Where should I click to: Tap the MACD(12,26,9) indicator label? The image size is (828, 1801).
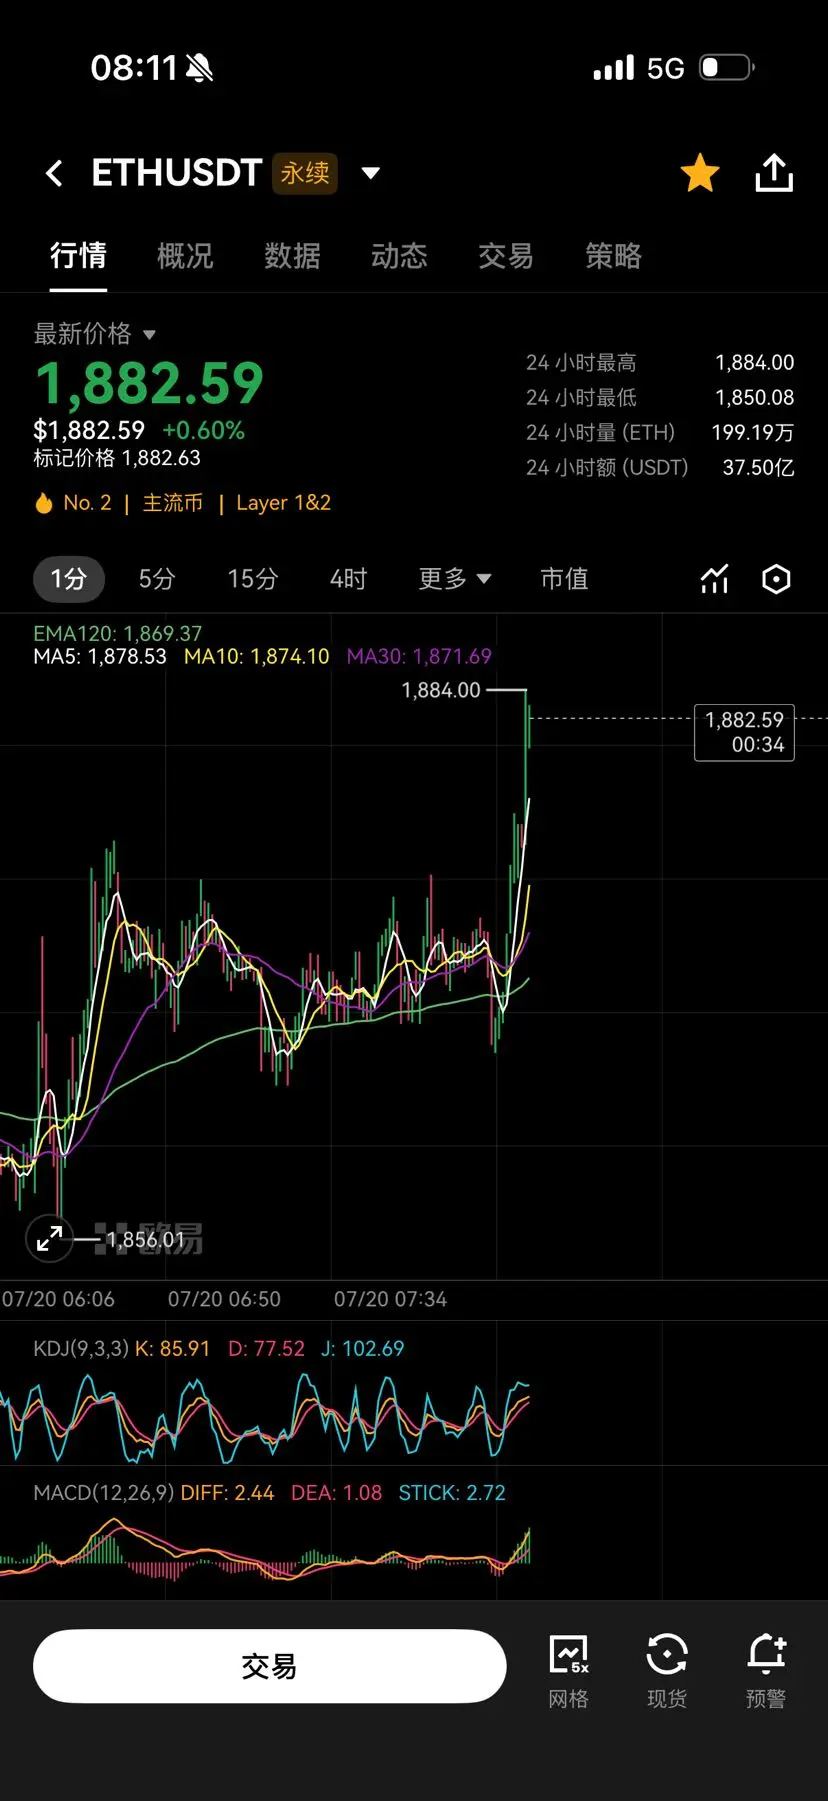[104, 1493]
